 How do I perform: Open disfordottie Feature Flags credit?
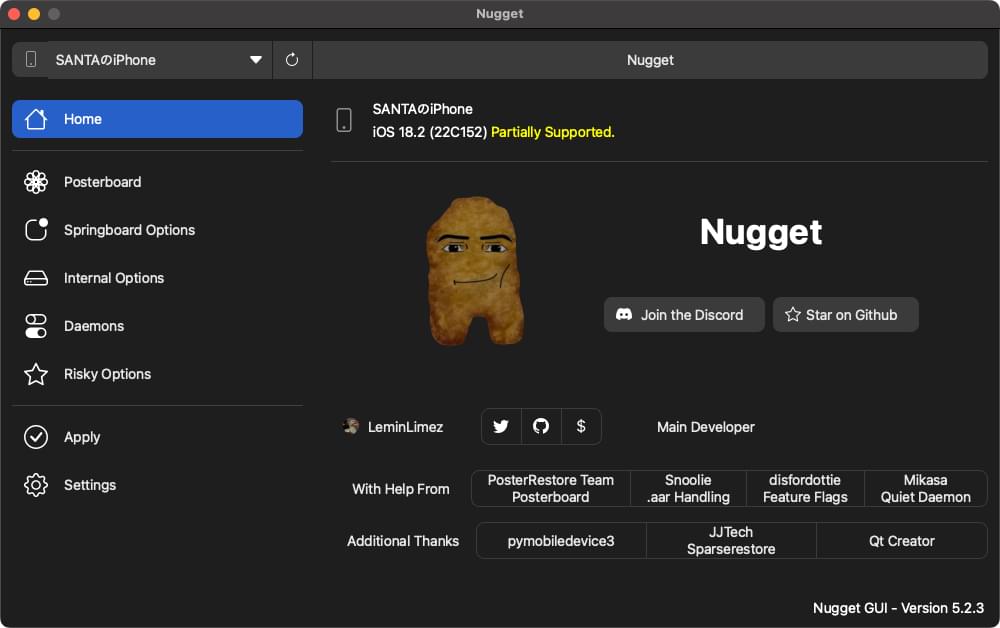pos(805,488)
